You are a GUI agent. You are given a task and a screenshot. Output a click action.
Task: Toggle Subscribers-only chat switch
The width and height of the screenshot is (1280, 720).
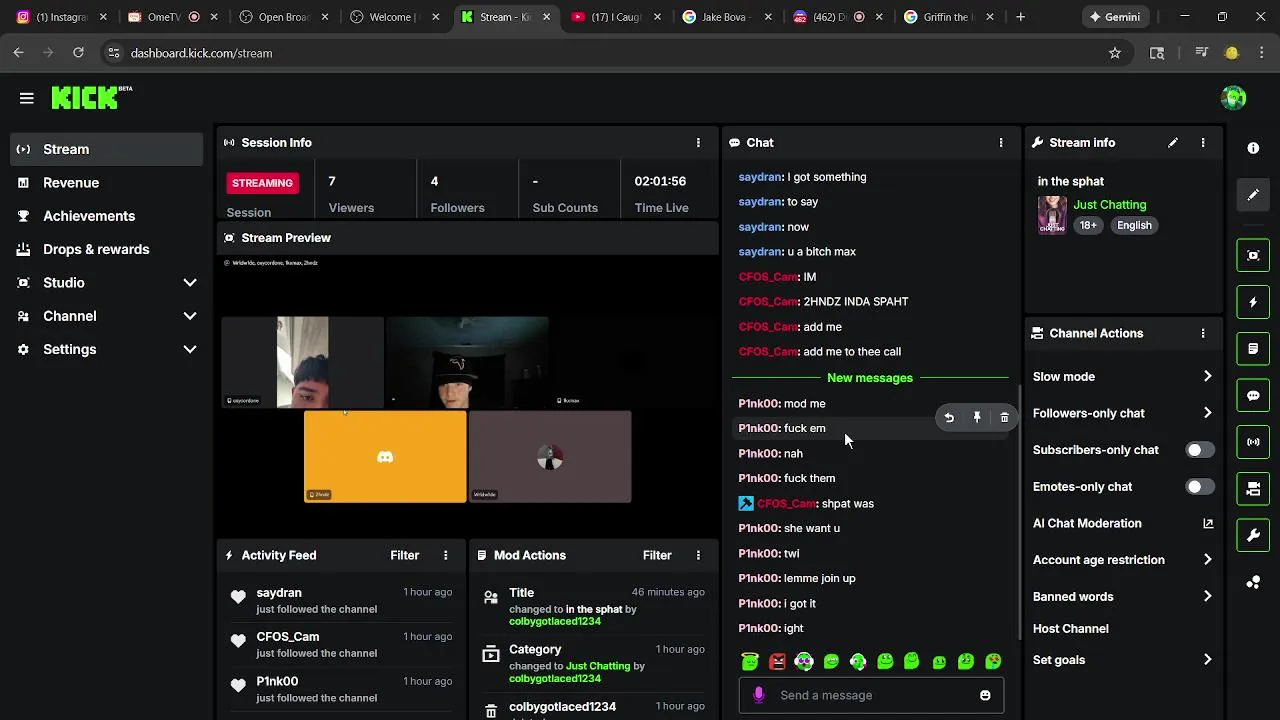[x=1200, y=450]
